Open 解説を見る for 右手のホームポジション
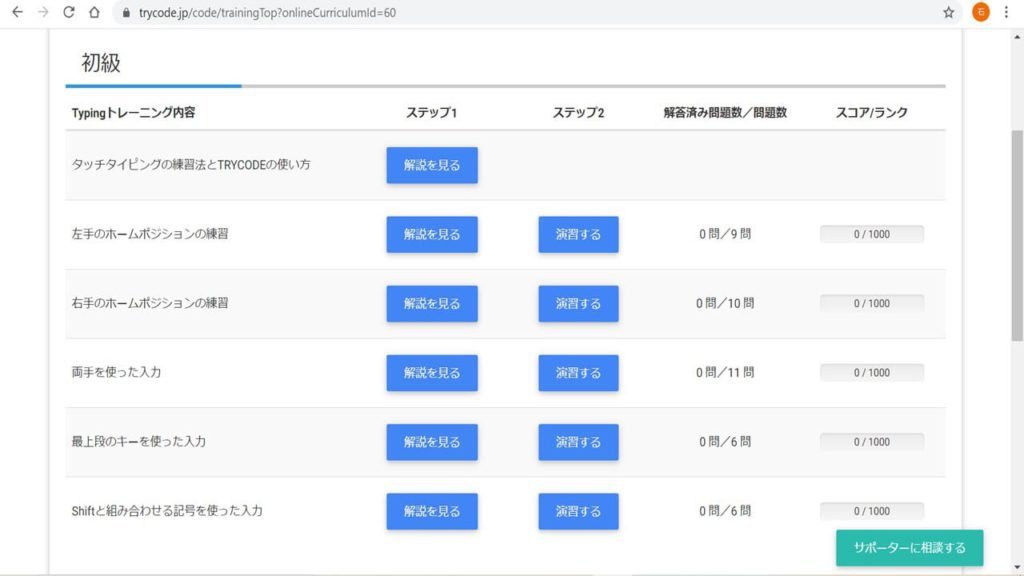The width and height of the screenshot is (1024, 576). point(432,303)
